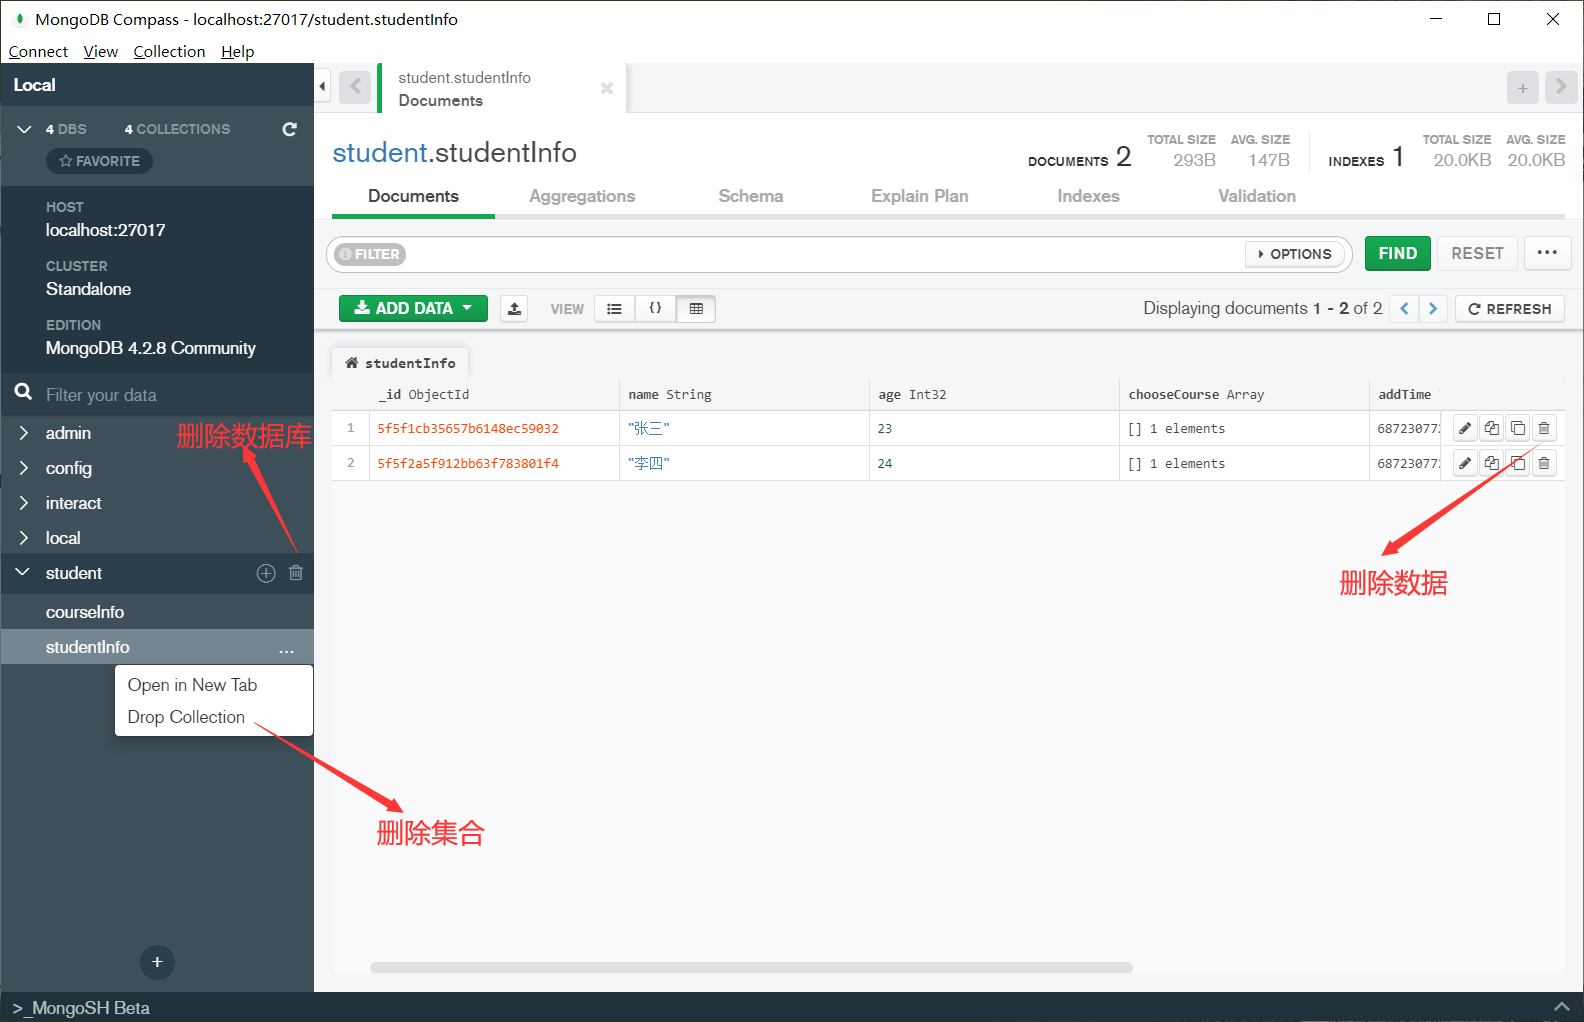Switch to list view
This screenshot has height=1022, width=1584.
(x=614, y=309)
